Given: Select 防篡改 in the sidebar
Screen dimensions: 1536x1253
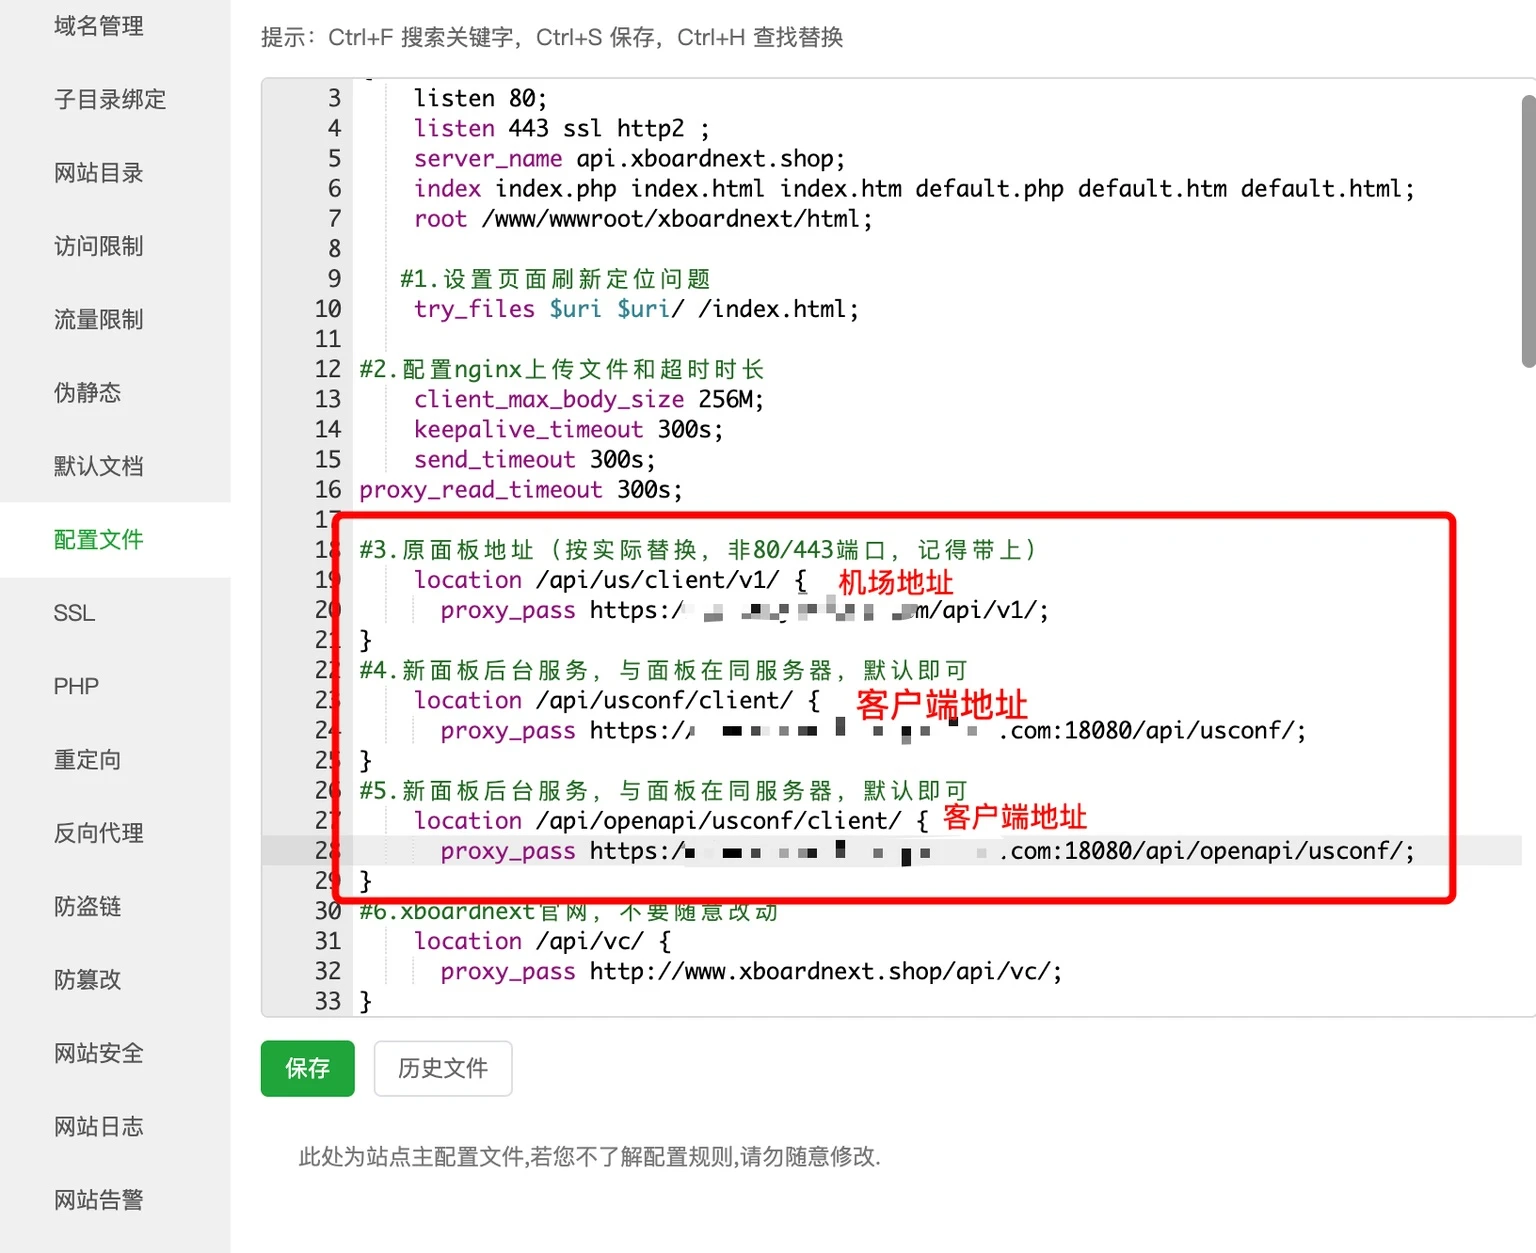Looking at the screenshot, I should point(87,980).
